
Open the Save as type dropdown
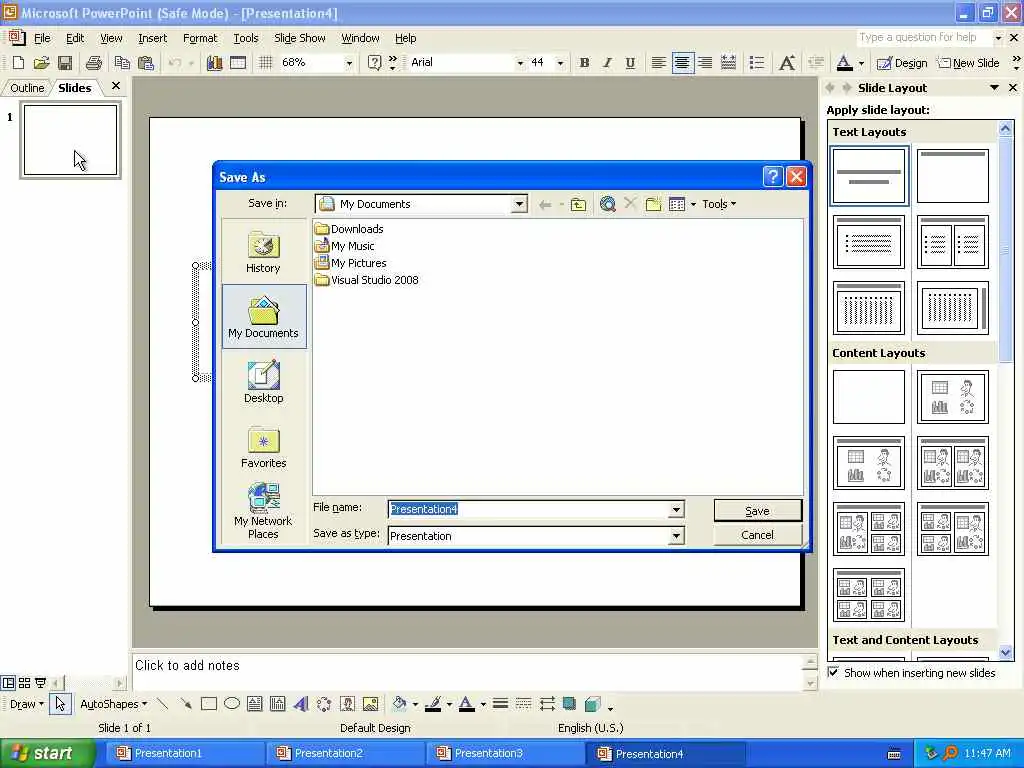coord(677,536)
